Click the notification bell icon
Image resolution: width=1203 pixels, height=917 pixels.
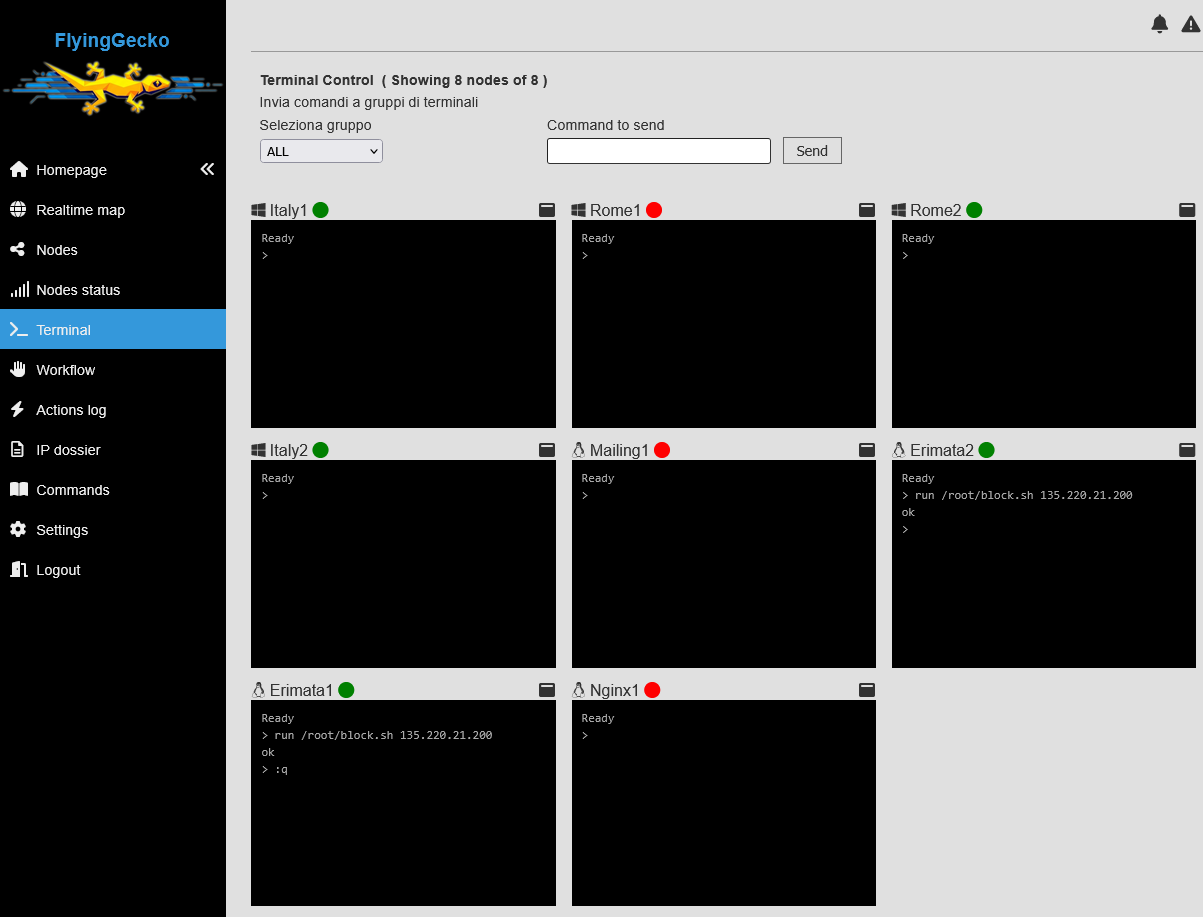[x=1159, y=24]
